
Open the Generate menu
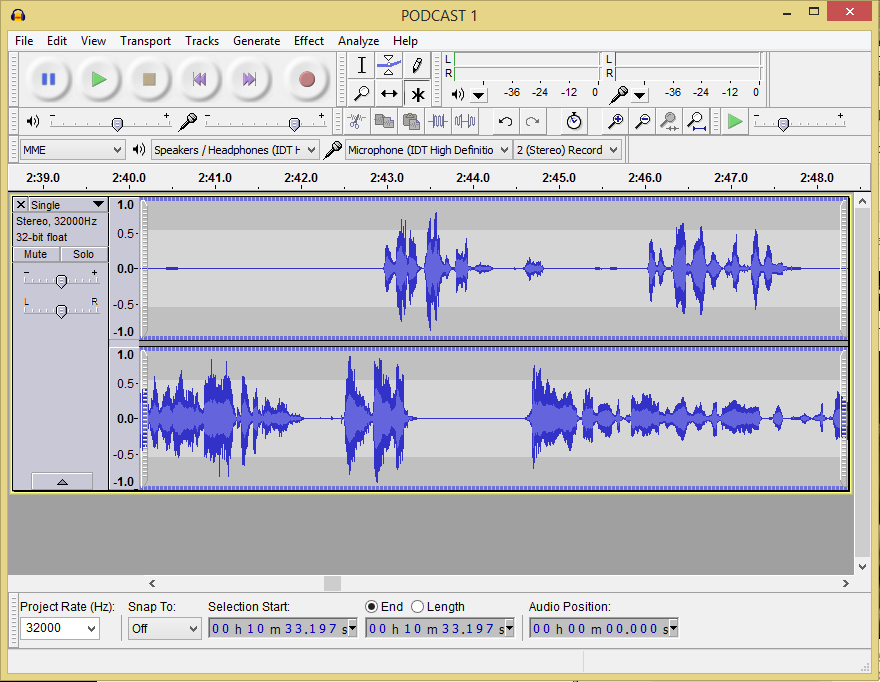tap(256, 41)
